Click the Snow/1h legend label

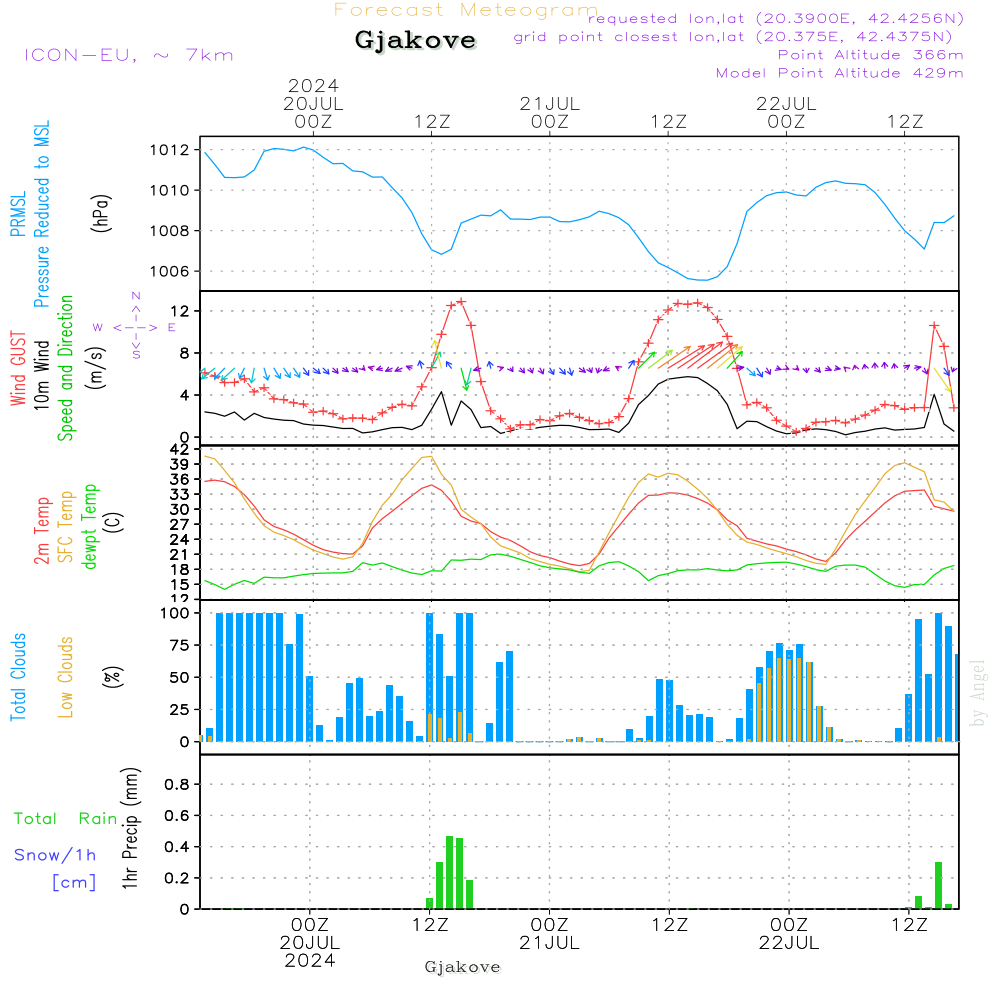tap(56, 855)
